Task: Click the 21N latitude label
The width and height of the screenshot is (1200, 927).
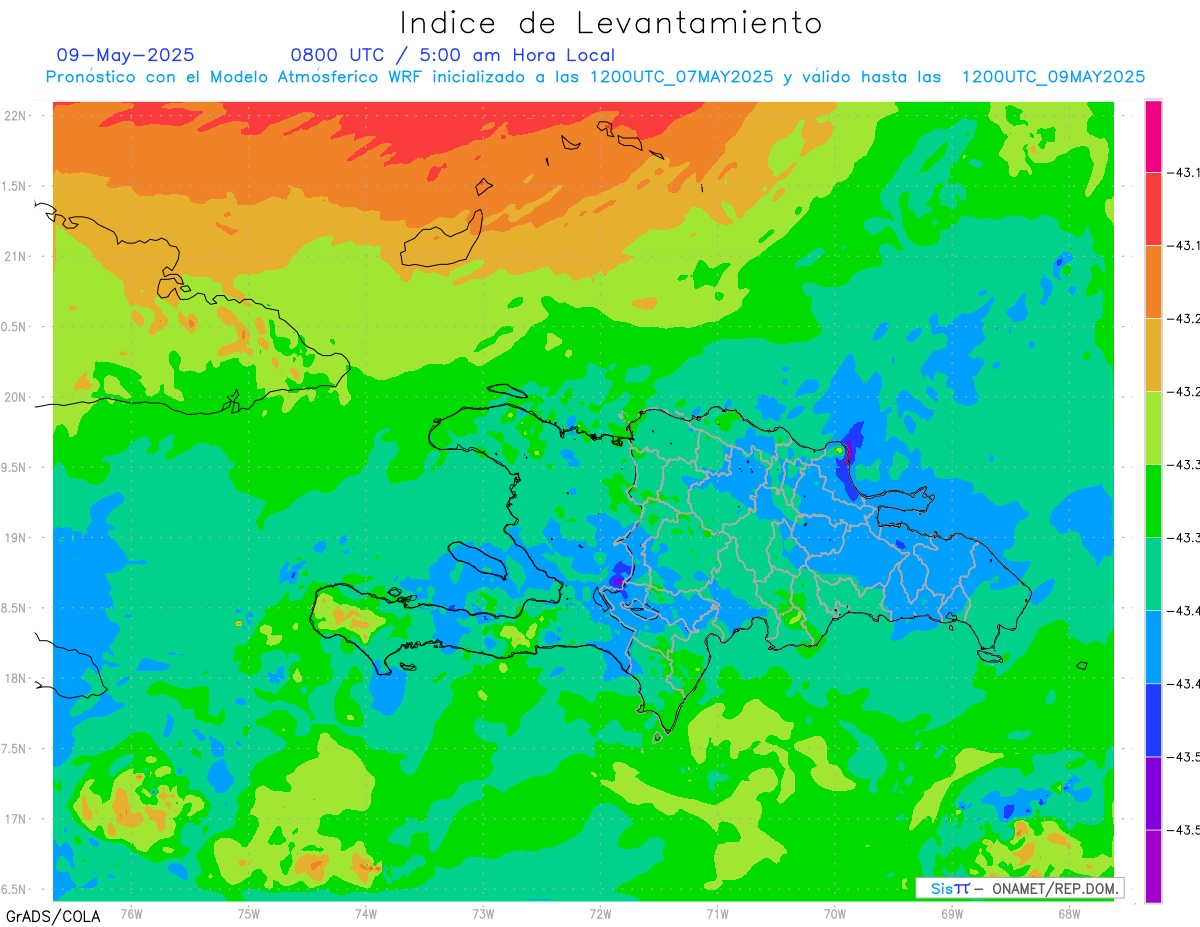Action: click(14, 256)
